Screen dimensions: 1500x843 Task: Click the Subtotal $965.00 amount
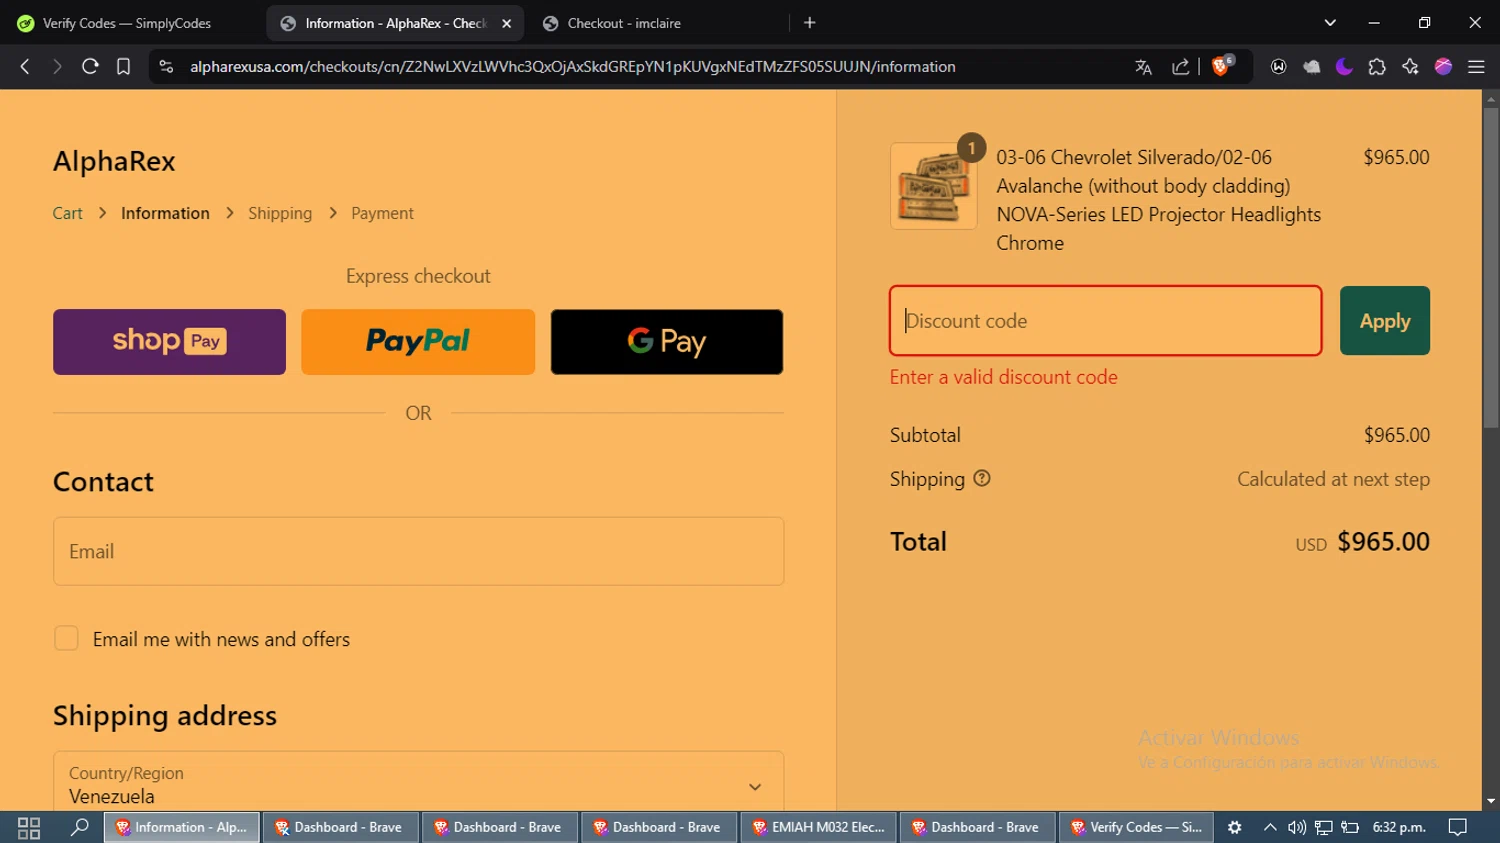point(1397,435)
